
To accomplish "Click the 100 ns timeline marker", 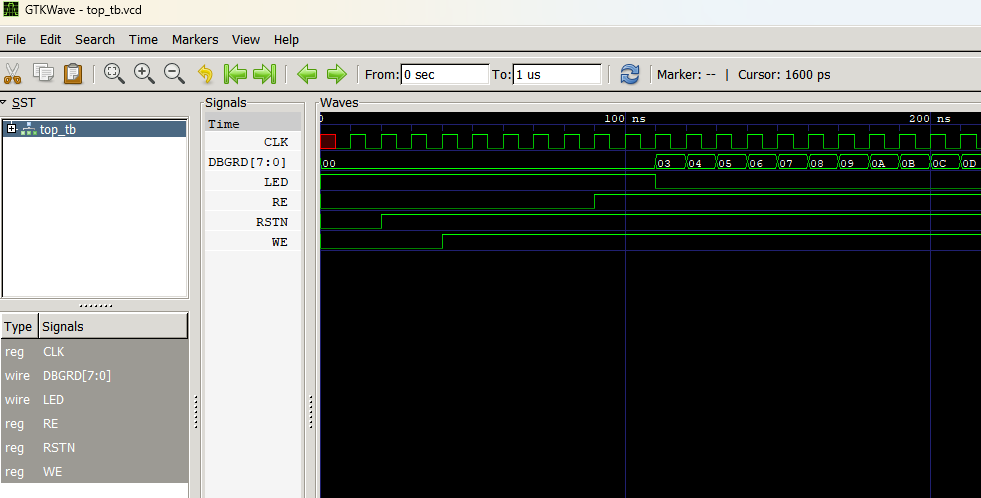I will (x=624, y=118).
